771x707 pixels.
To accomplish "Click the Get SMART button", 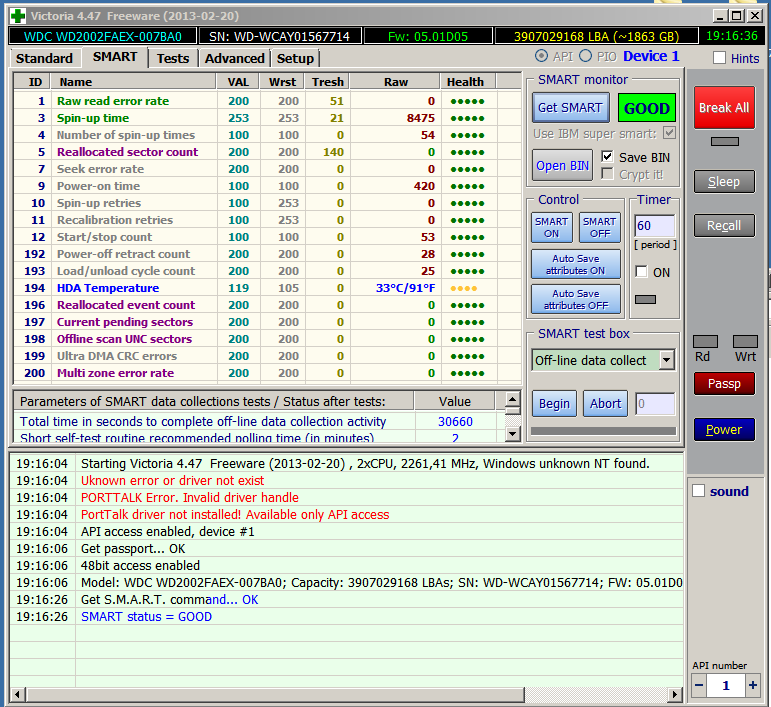I will point(570,108).
